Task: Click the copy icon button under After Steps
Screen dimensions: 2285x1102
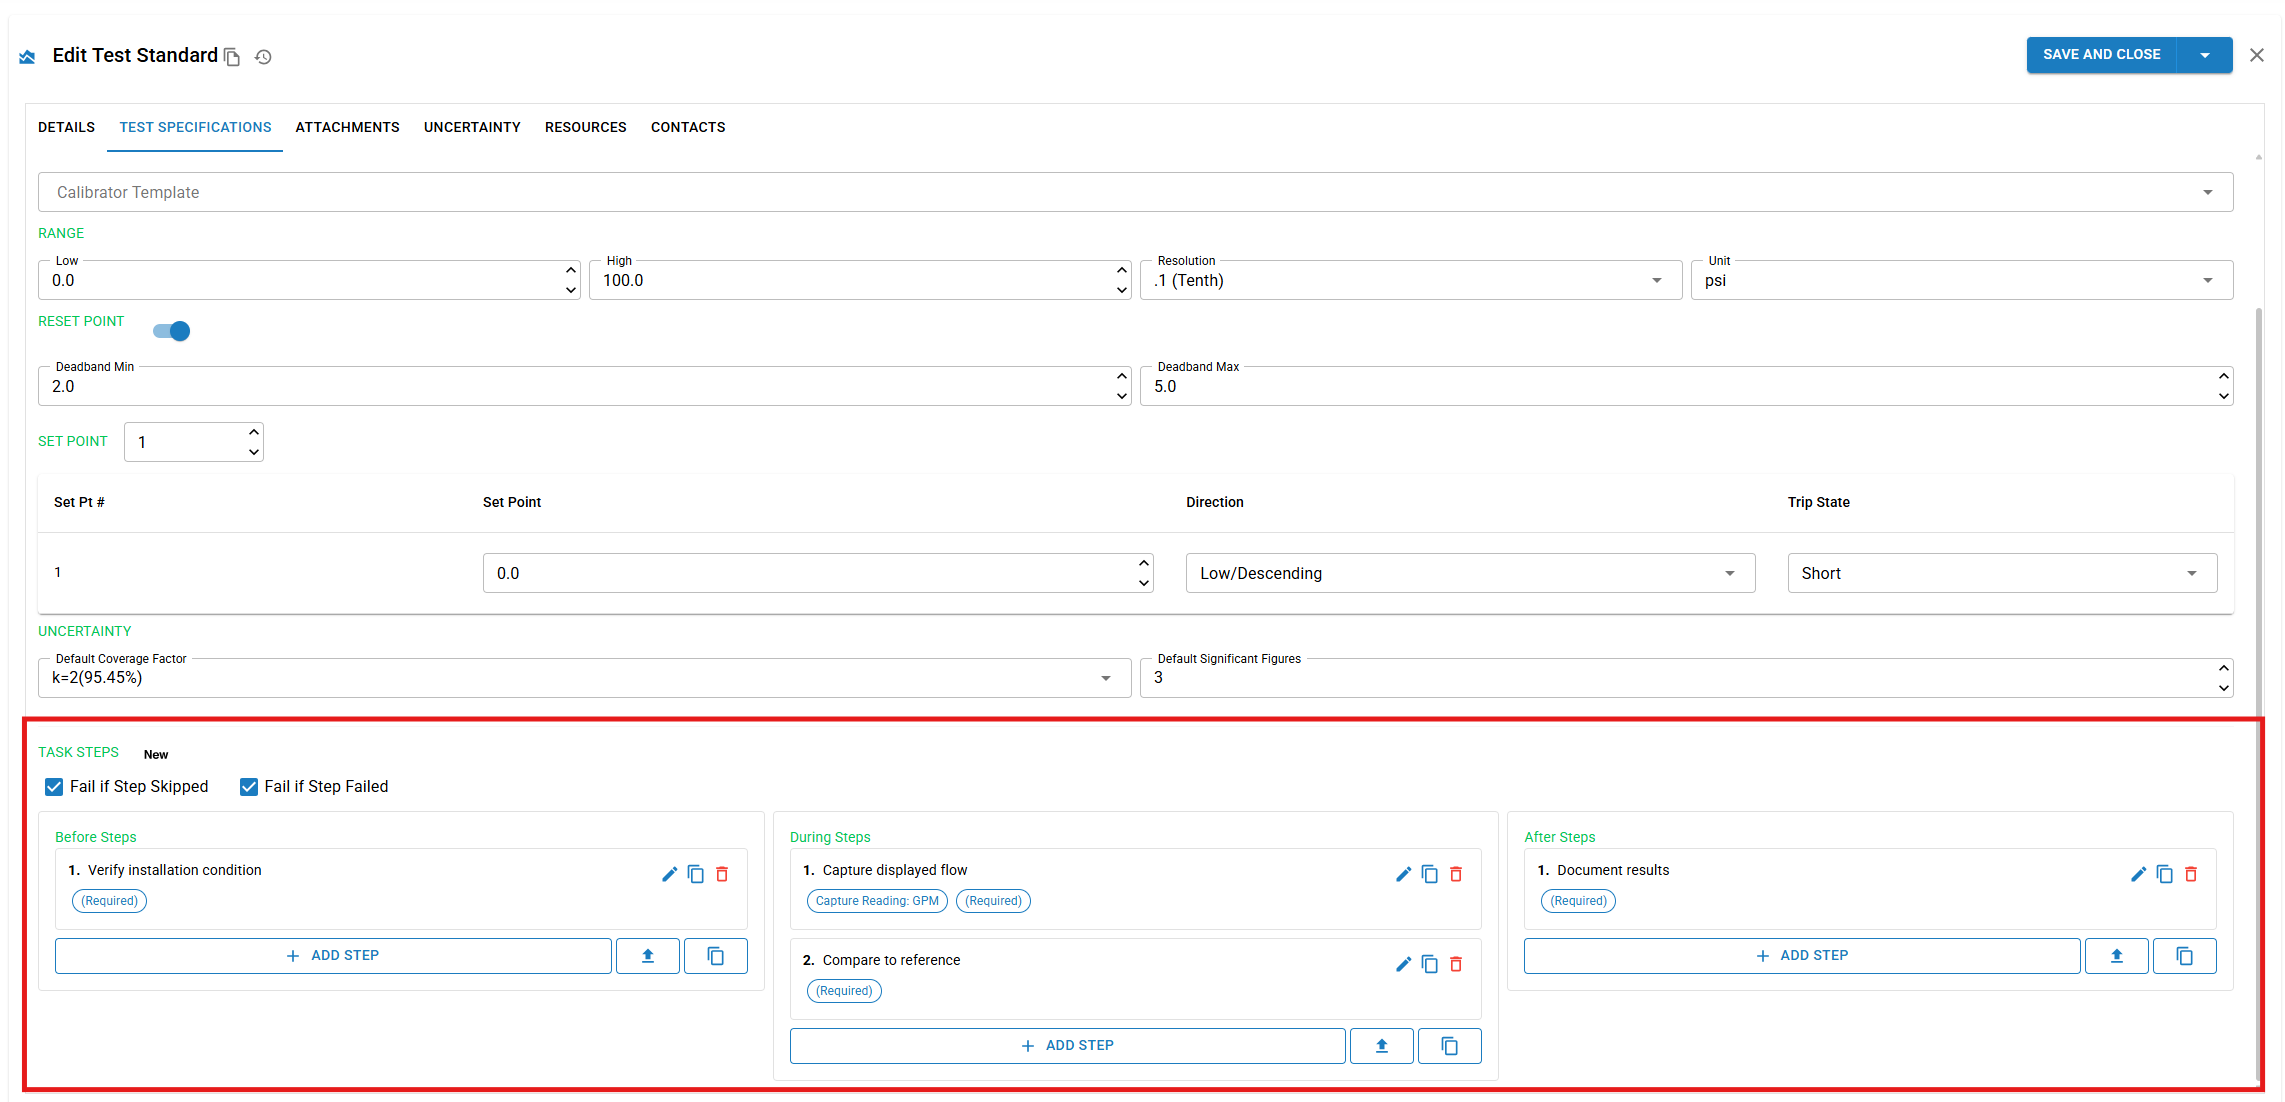Action: (2185, 956)
